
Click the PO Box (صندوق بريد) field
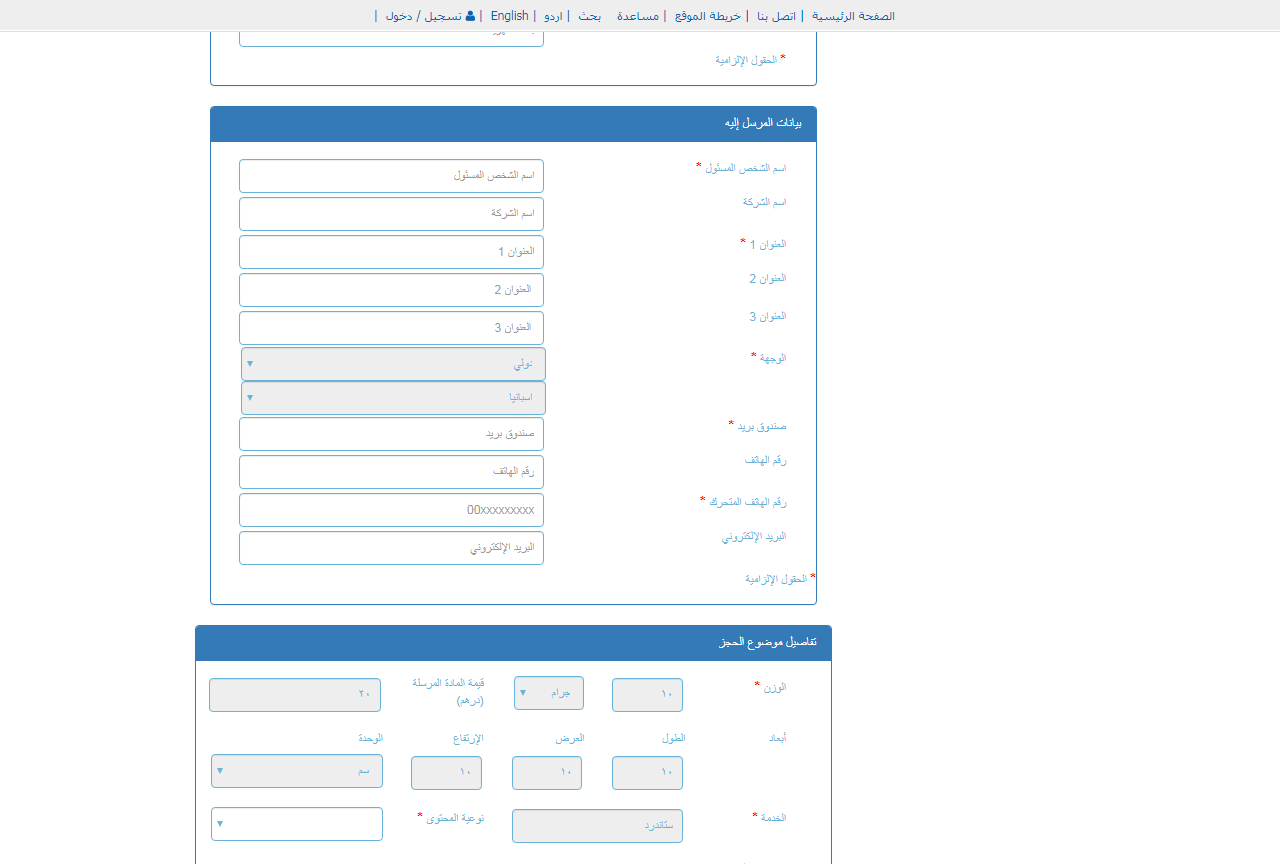coord(391,433)
